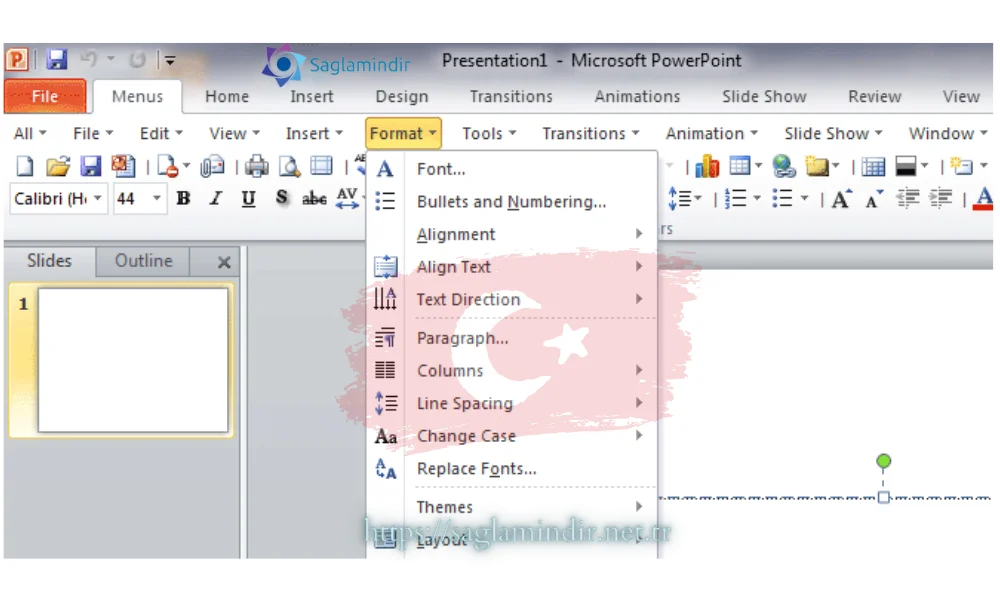Choose Font... in Format menu
Screen dimensions: 1000x600
click(511, 169)
